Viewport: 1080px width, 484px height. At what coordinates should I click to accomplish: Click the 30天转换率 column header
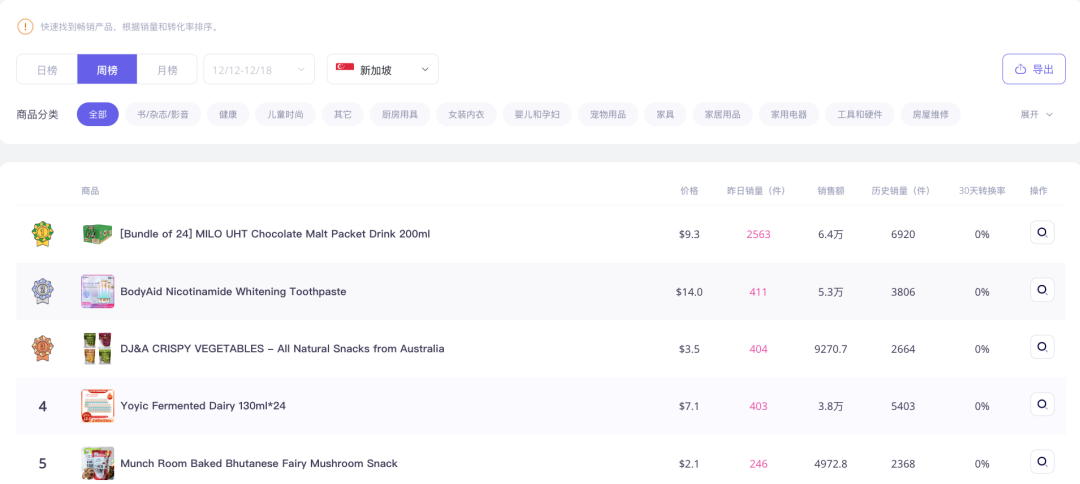pyautogui.click(x=982, y=191)
